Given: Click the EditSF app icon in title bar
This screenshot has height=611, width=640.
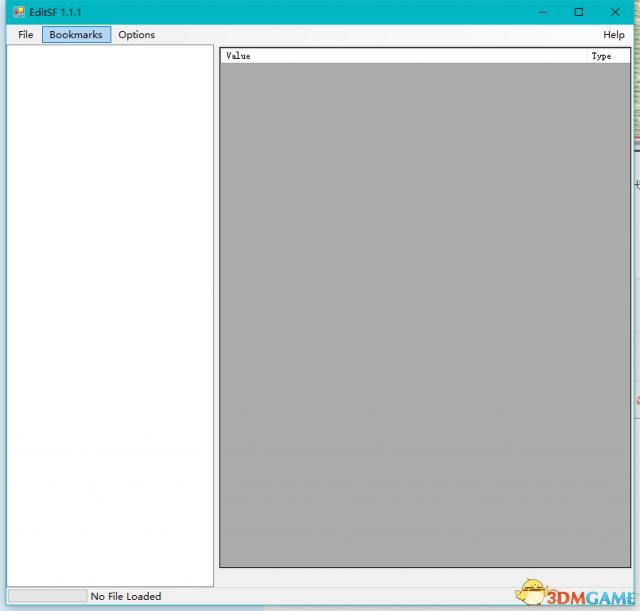Looking at the screenshot, I should 18,12.
